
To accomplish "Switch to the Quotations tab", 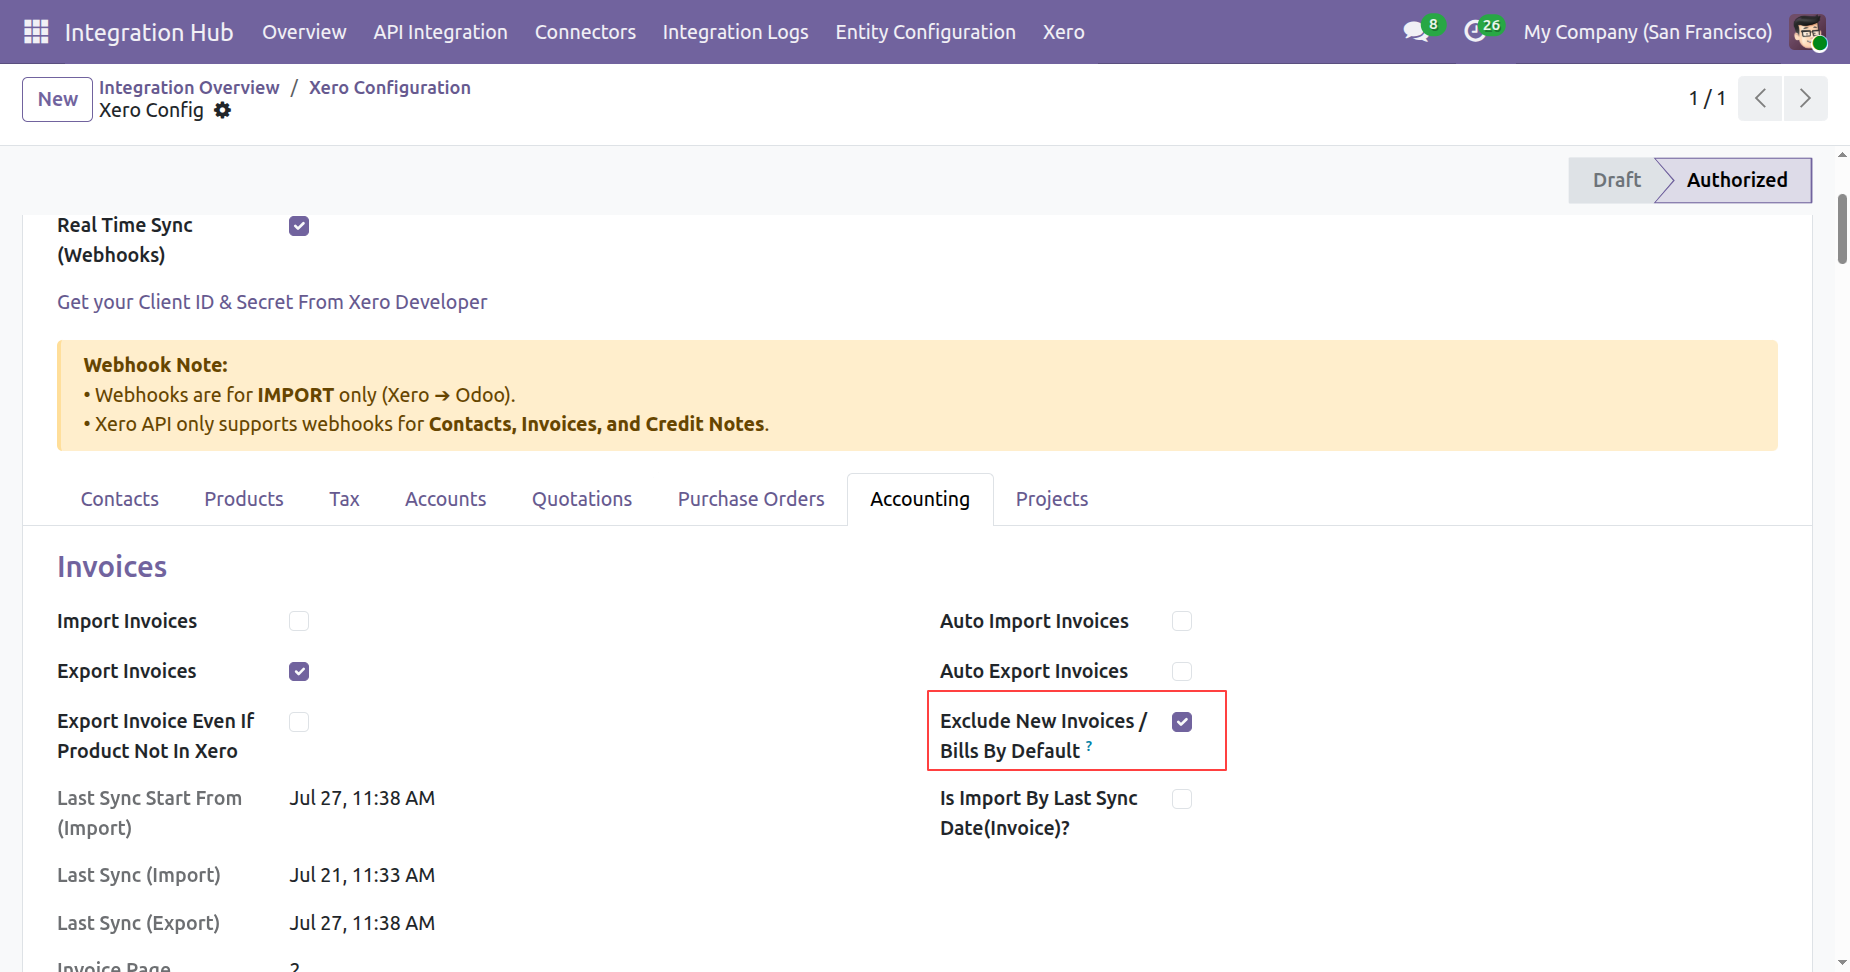I will (x=582, y=499).
